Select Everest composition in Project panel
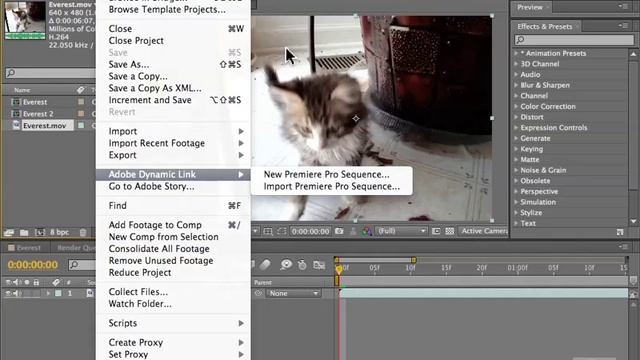The height and width of the screenshot is (360, 640). 35,102
